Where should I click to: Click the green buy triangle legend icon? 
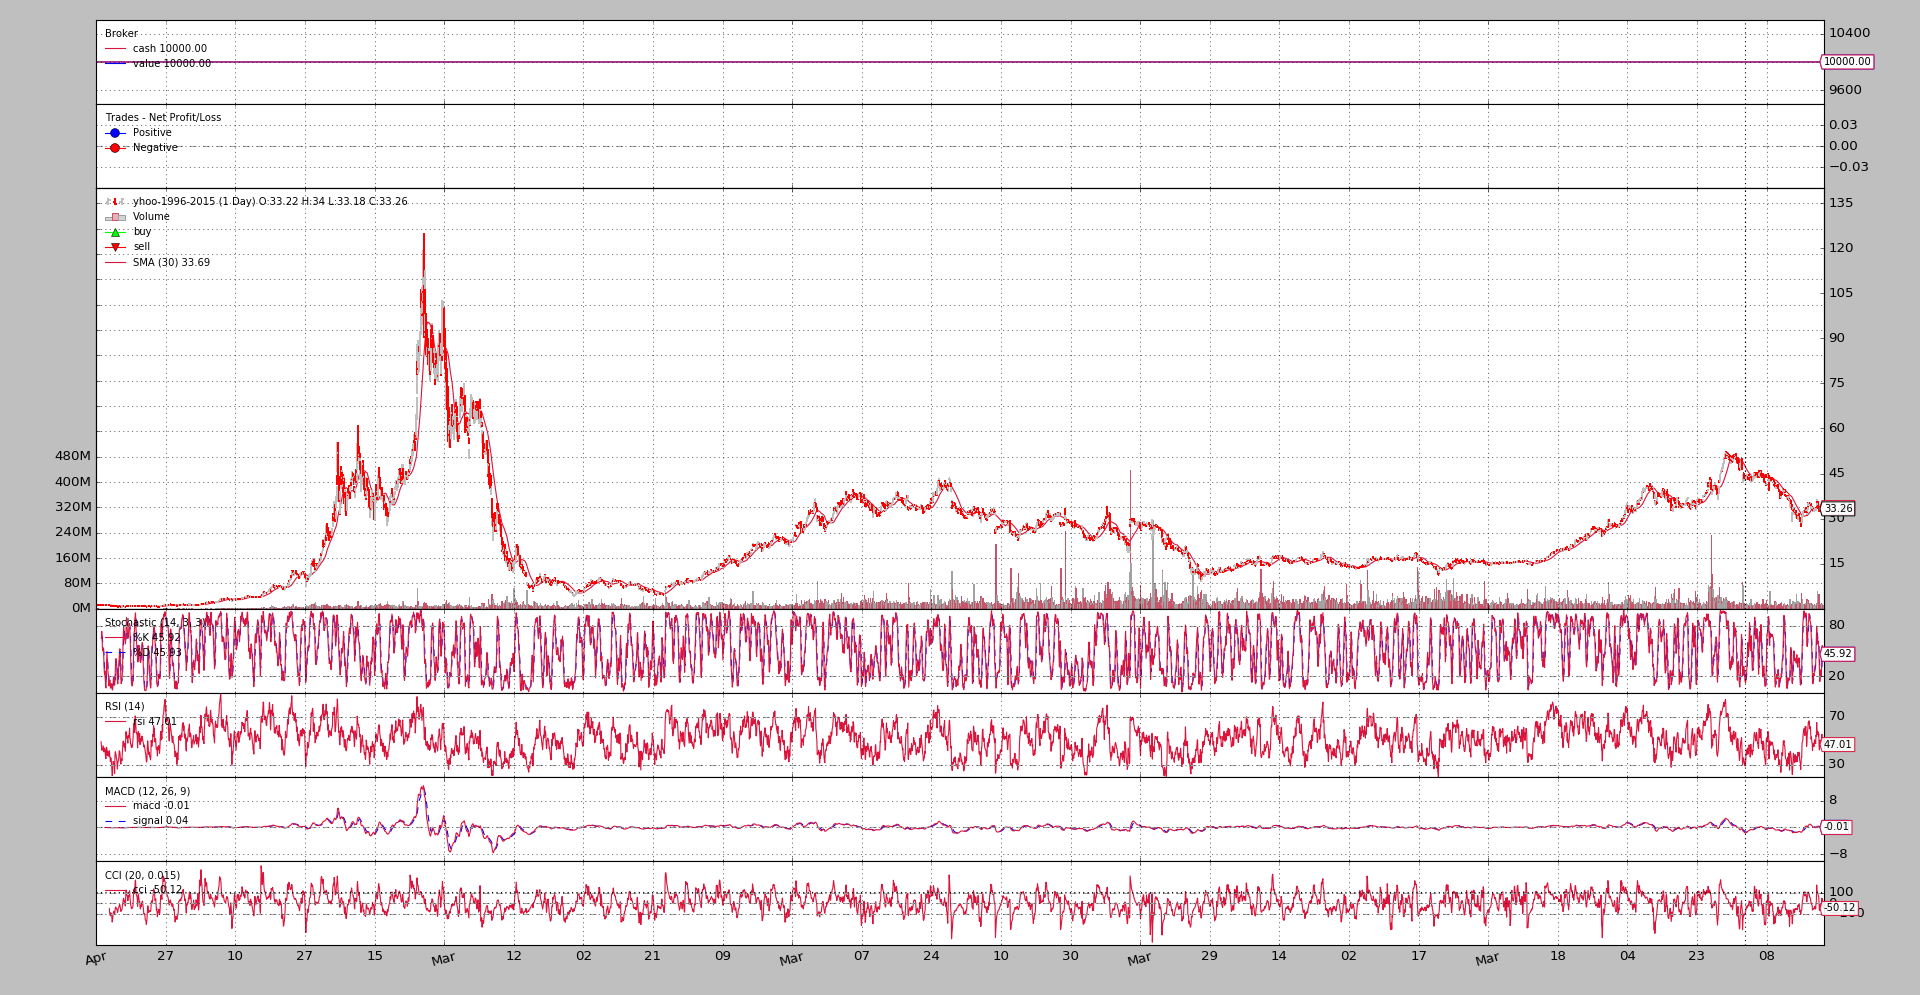(x=115, y=232)
